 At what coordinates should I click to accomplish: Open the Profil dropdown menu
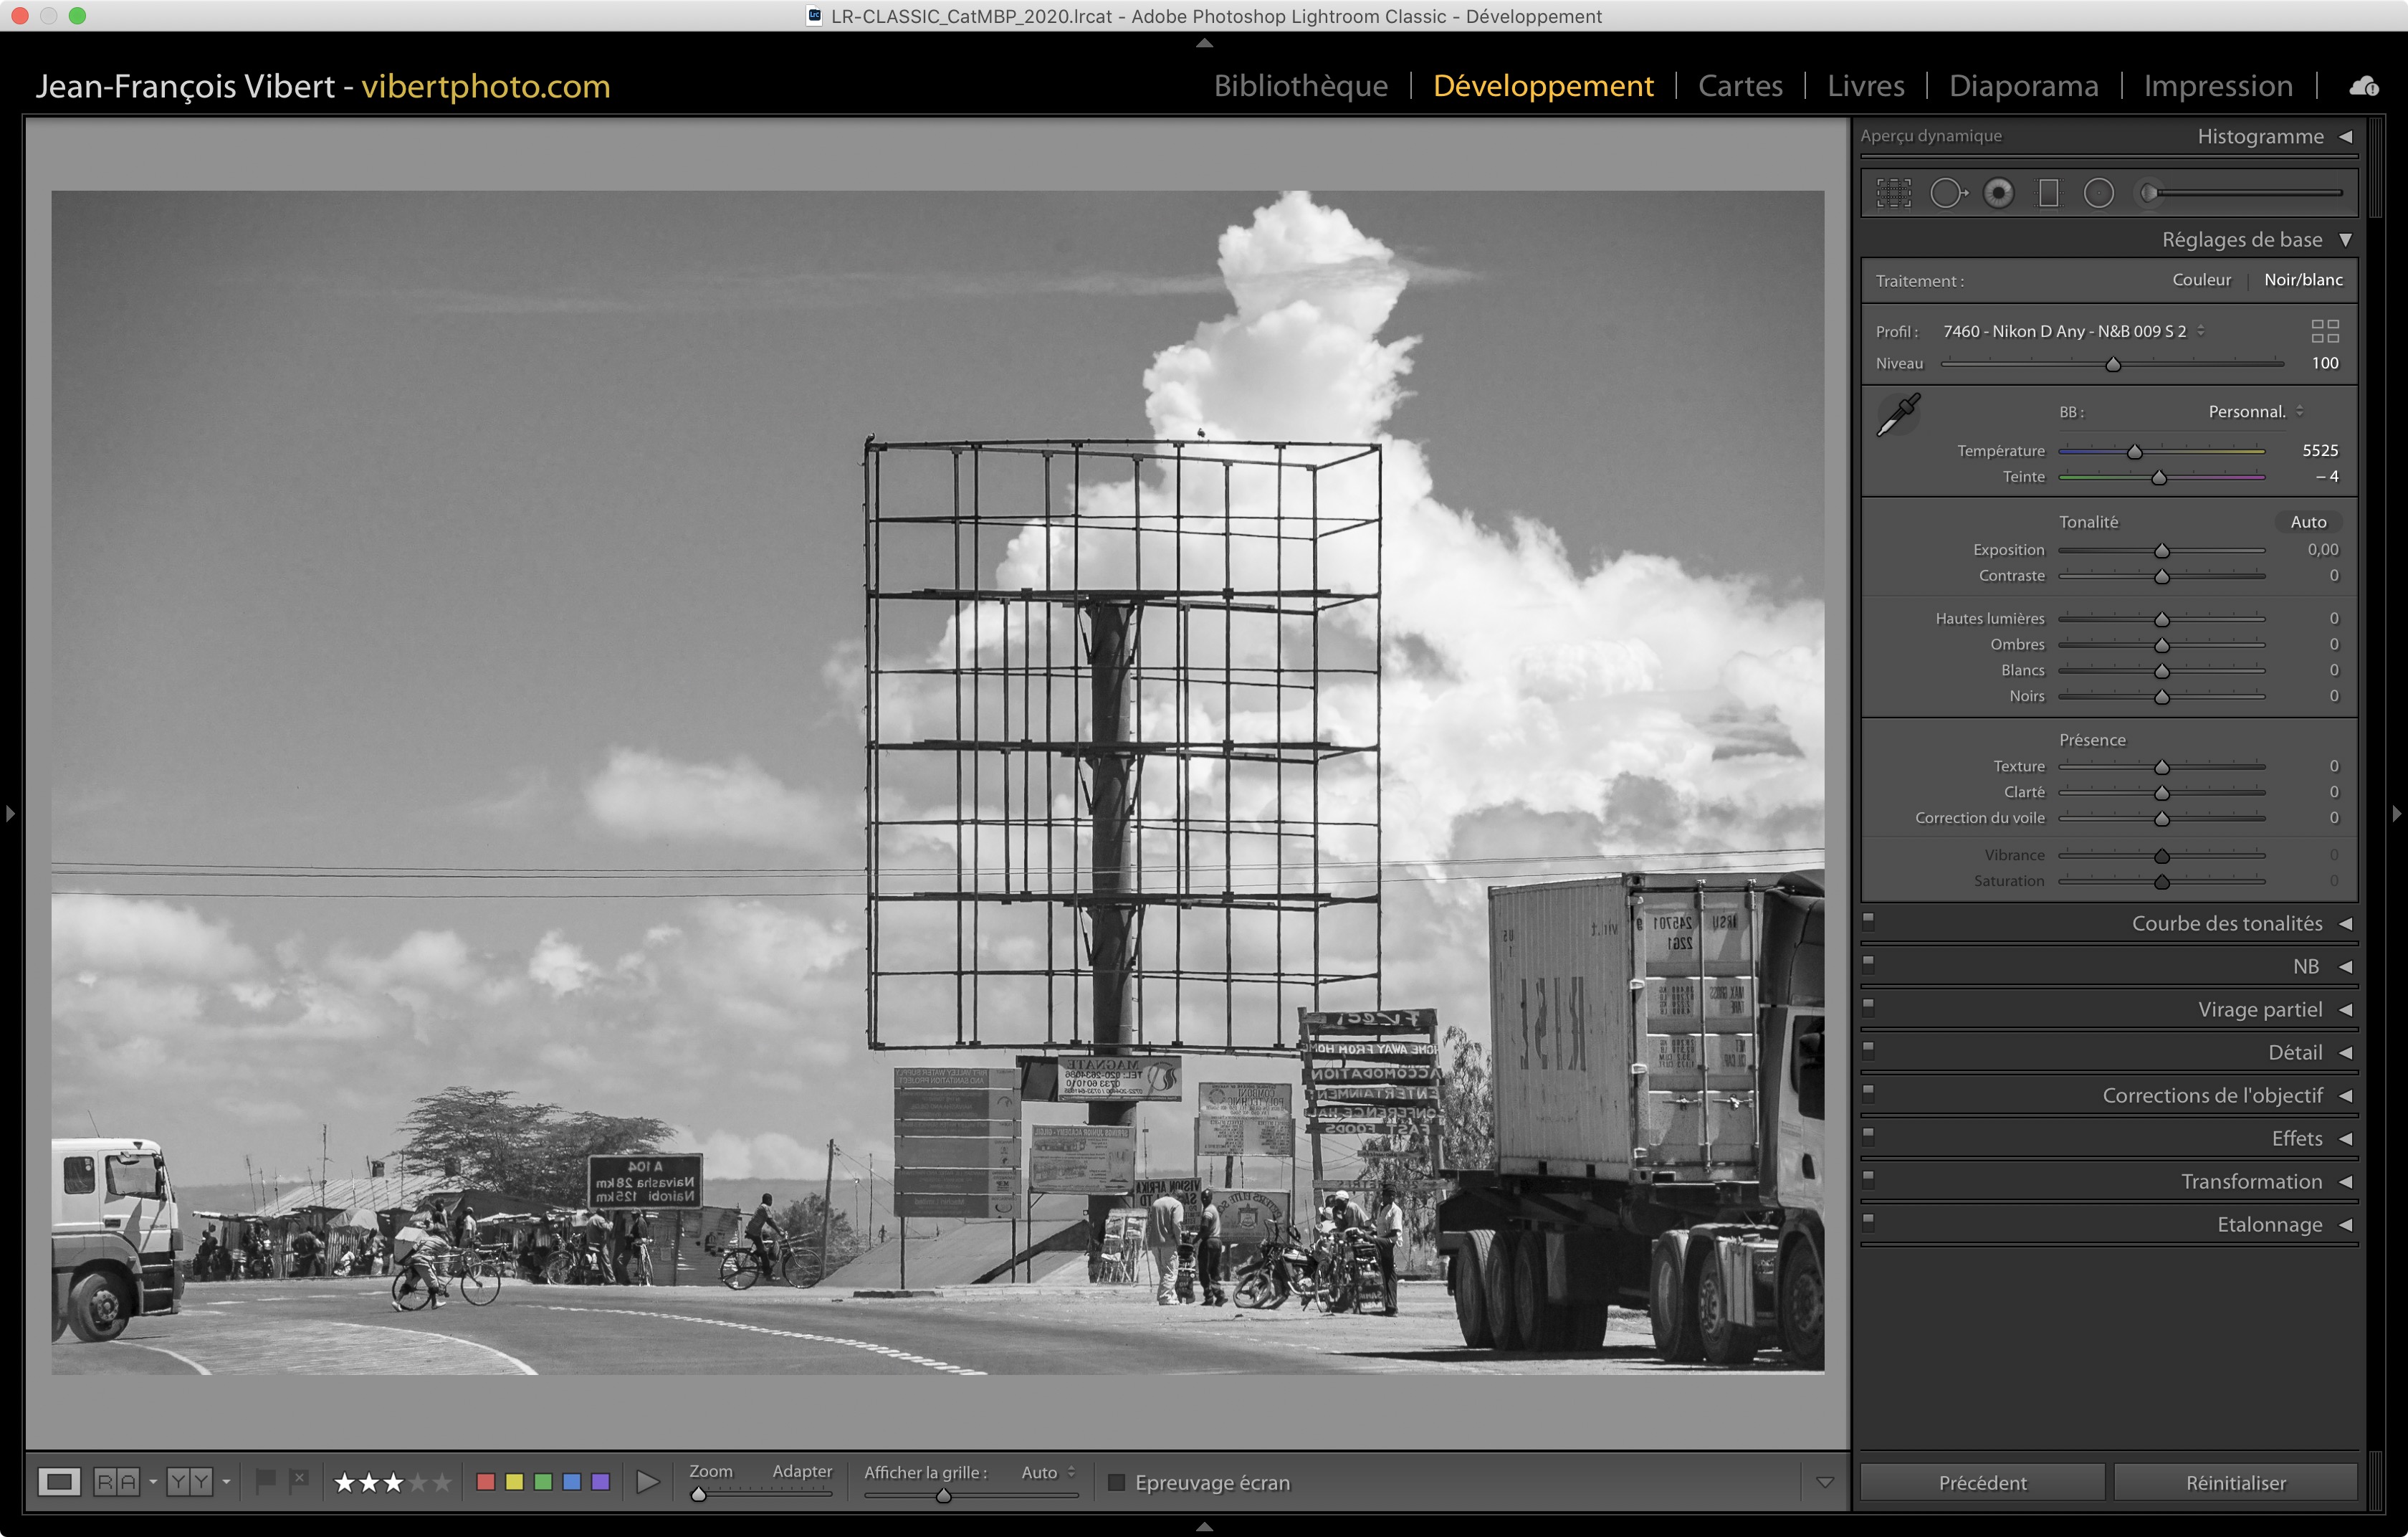2071,331
